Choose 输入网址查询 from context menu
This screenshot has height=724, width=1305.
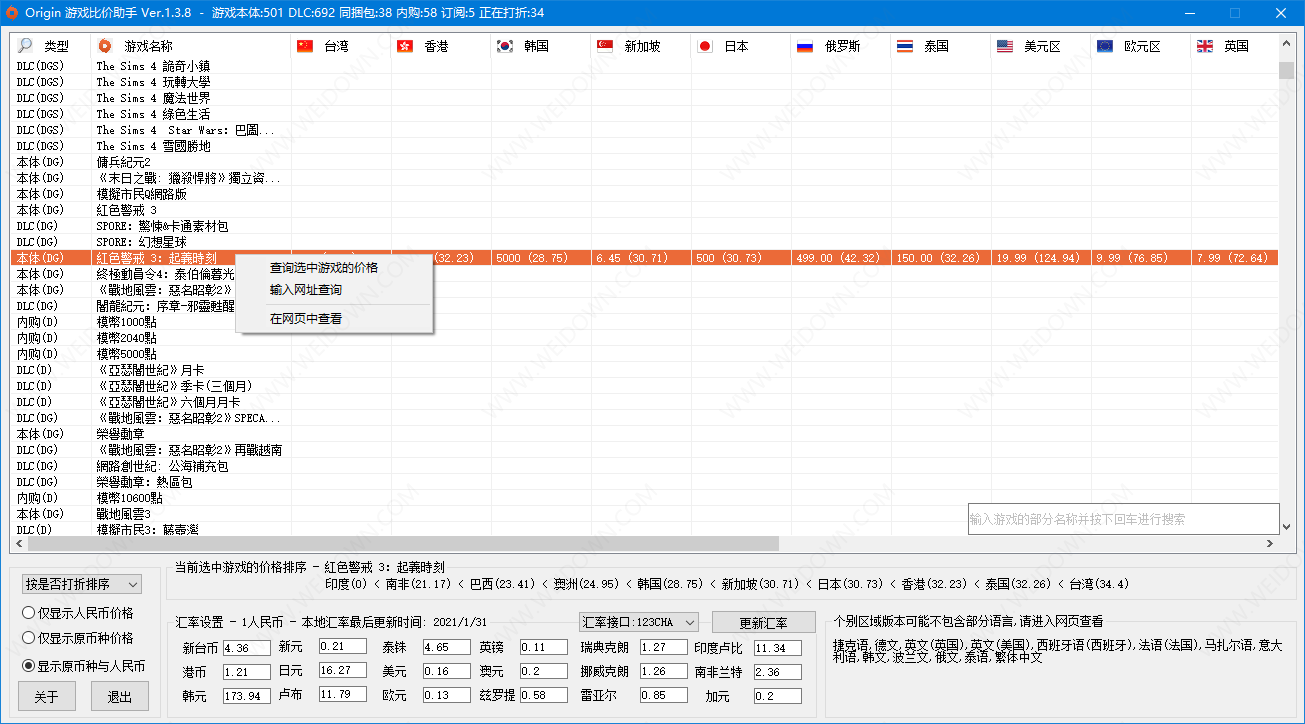(x=334, y=290)
